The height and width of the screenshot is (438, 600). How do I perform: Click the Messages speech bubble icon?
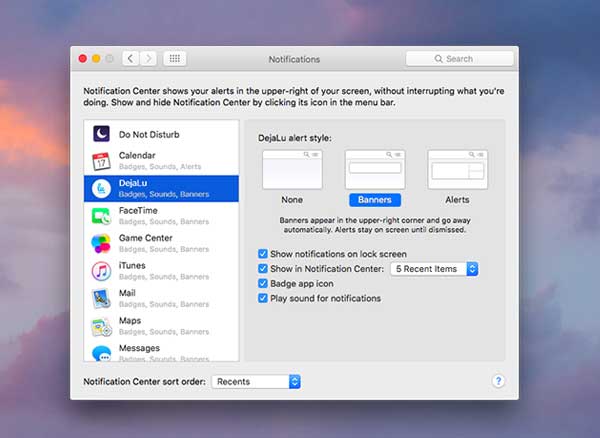click(x=101, y=353)
